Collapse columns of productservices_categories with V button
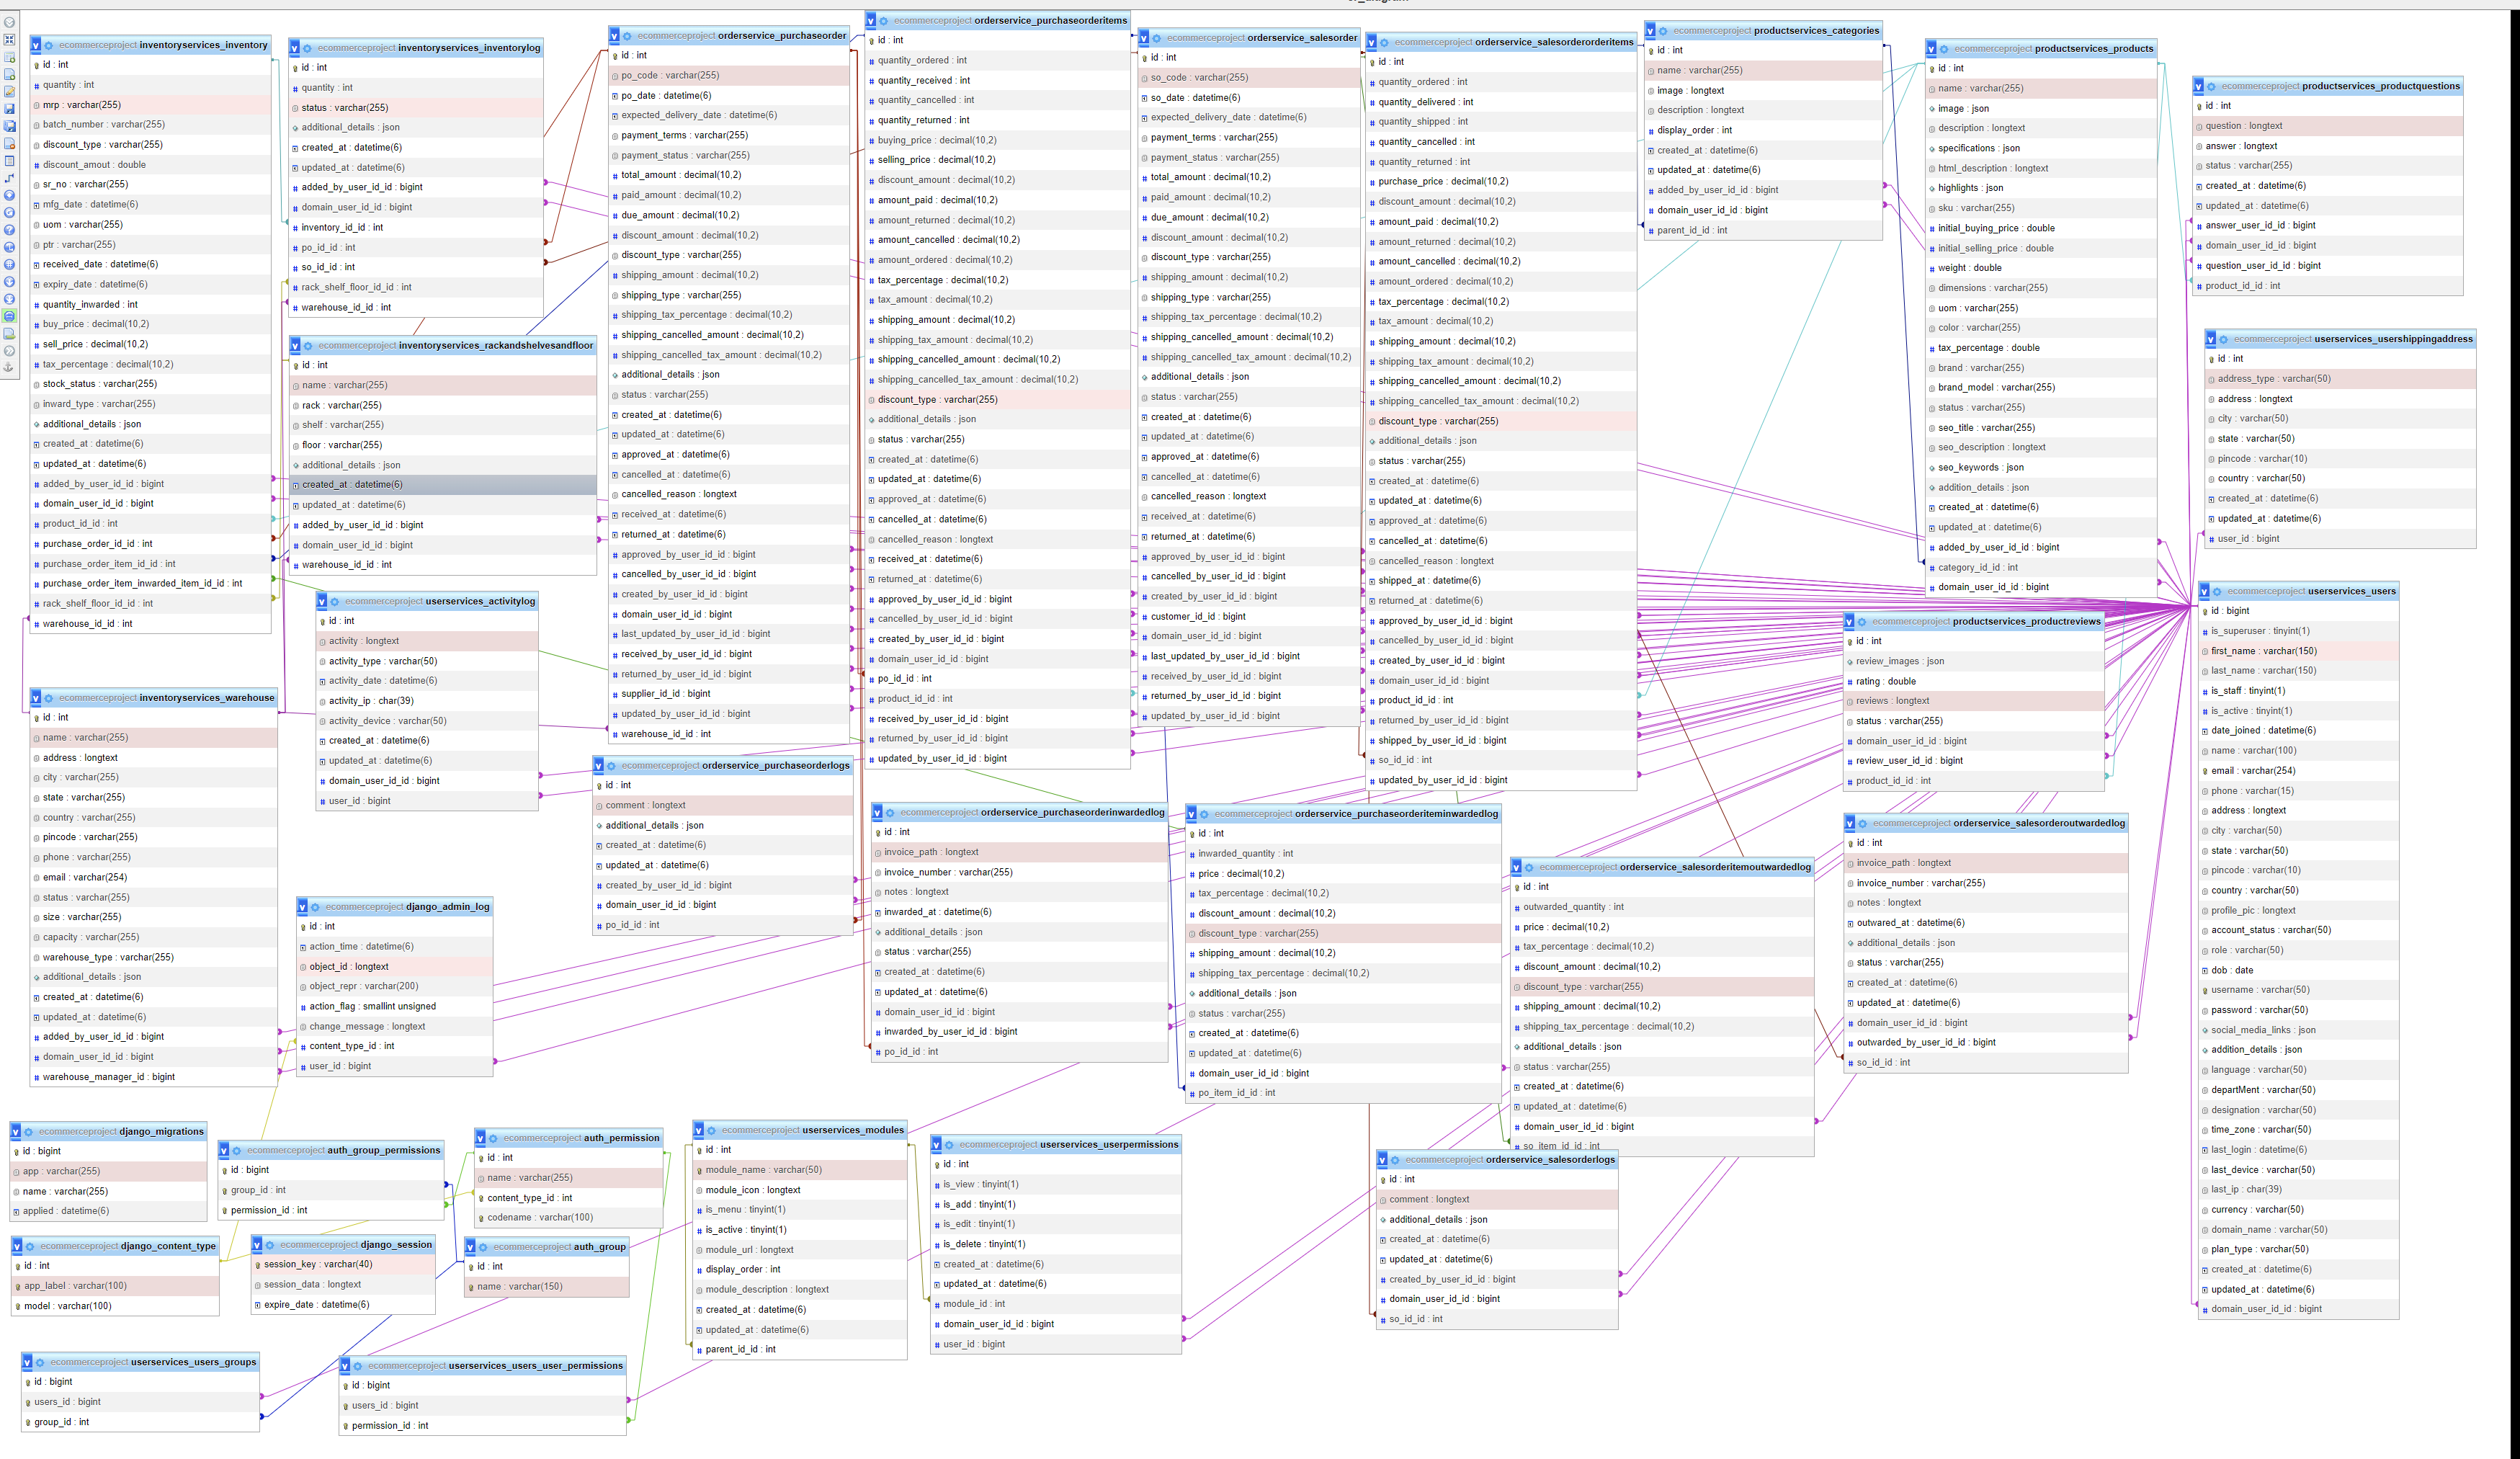Screen dimensions: 2520x1459 tap(1650, 31)
